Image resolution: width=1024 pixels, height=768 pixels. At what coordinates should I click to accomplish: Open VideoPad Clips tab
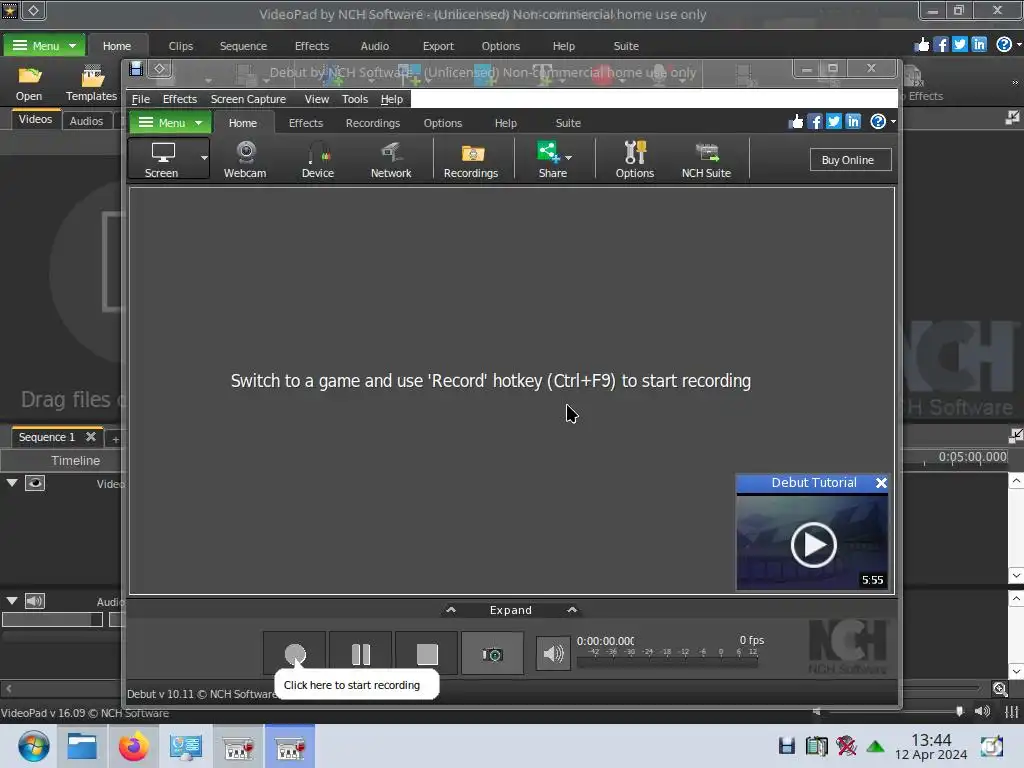tap(181, 46)
